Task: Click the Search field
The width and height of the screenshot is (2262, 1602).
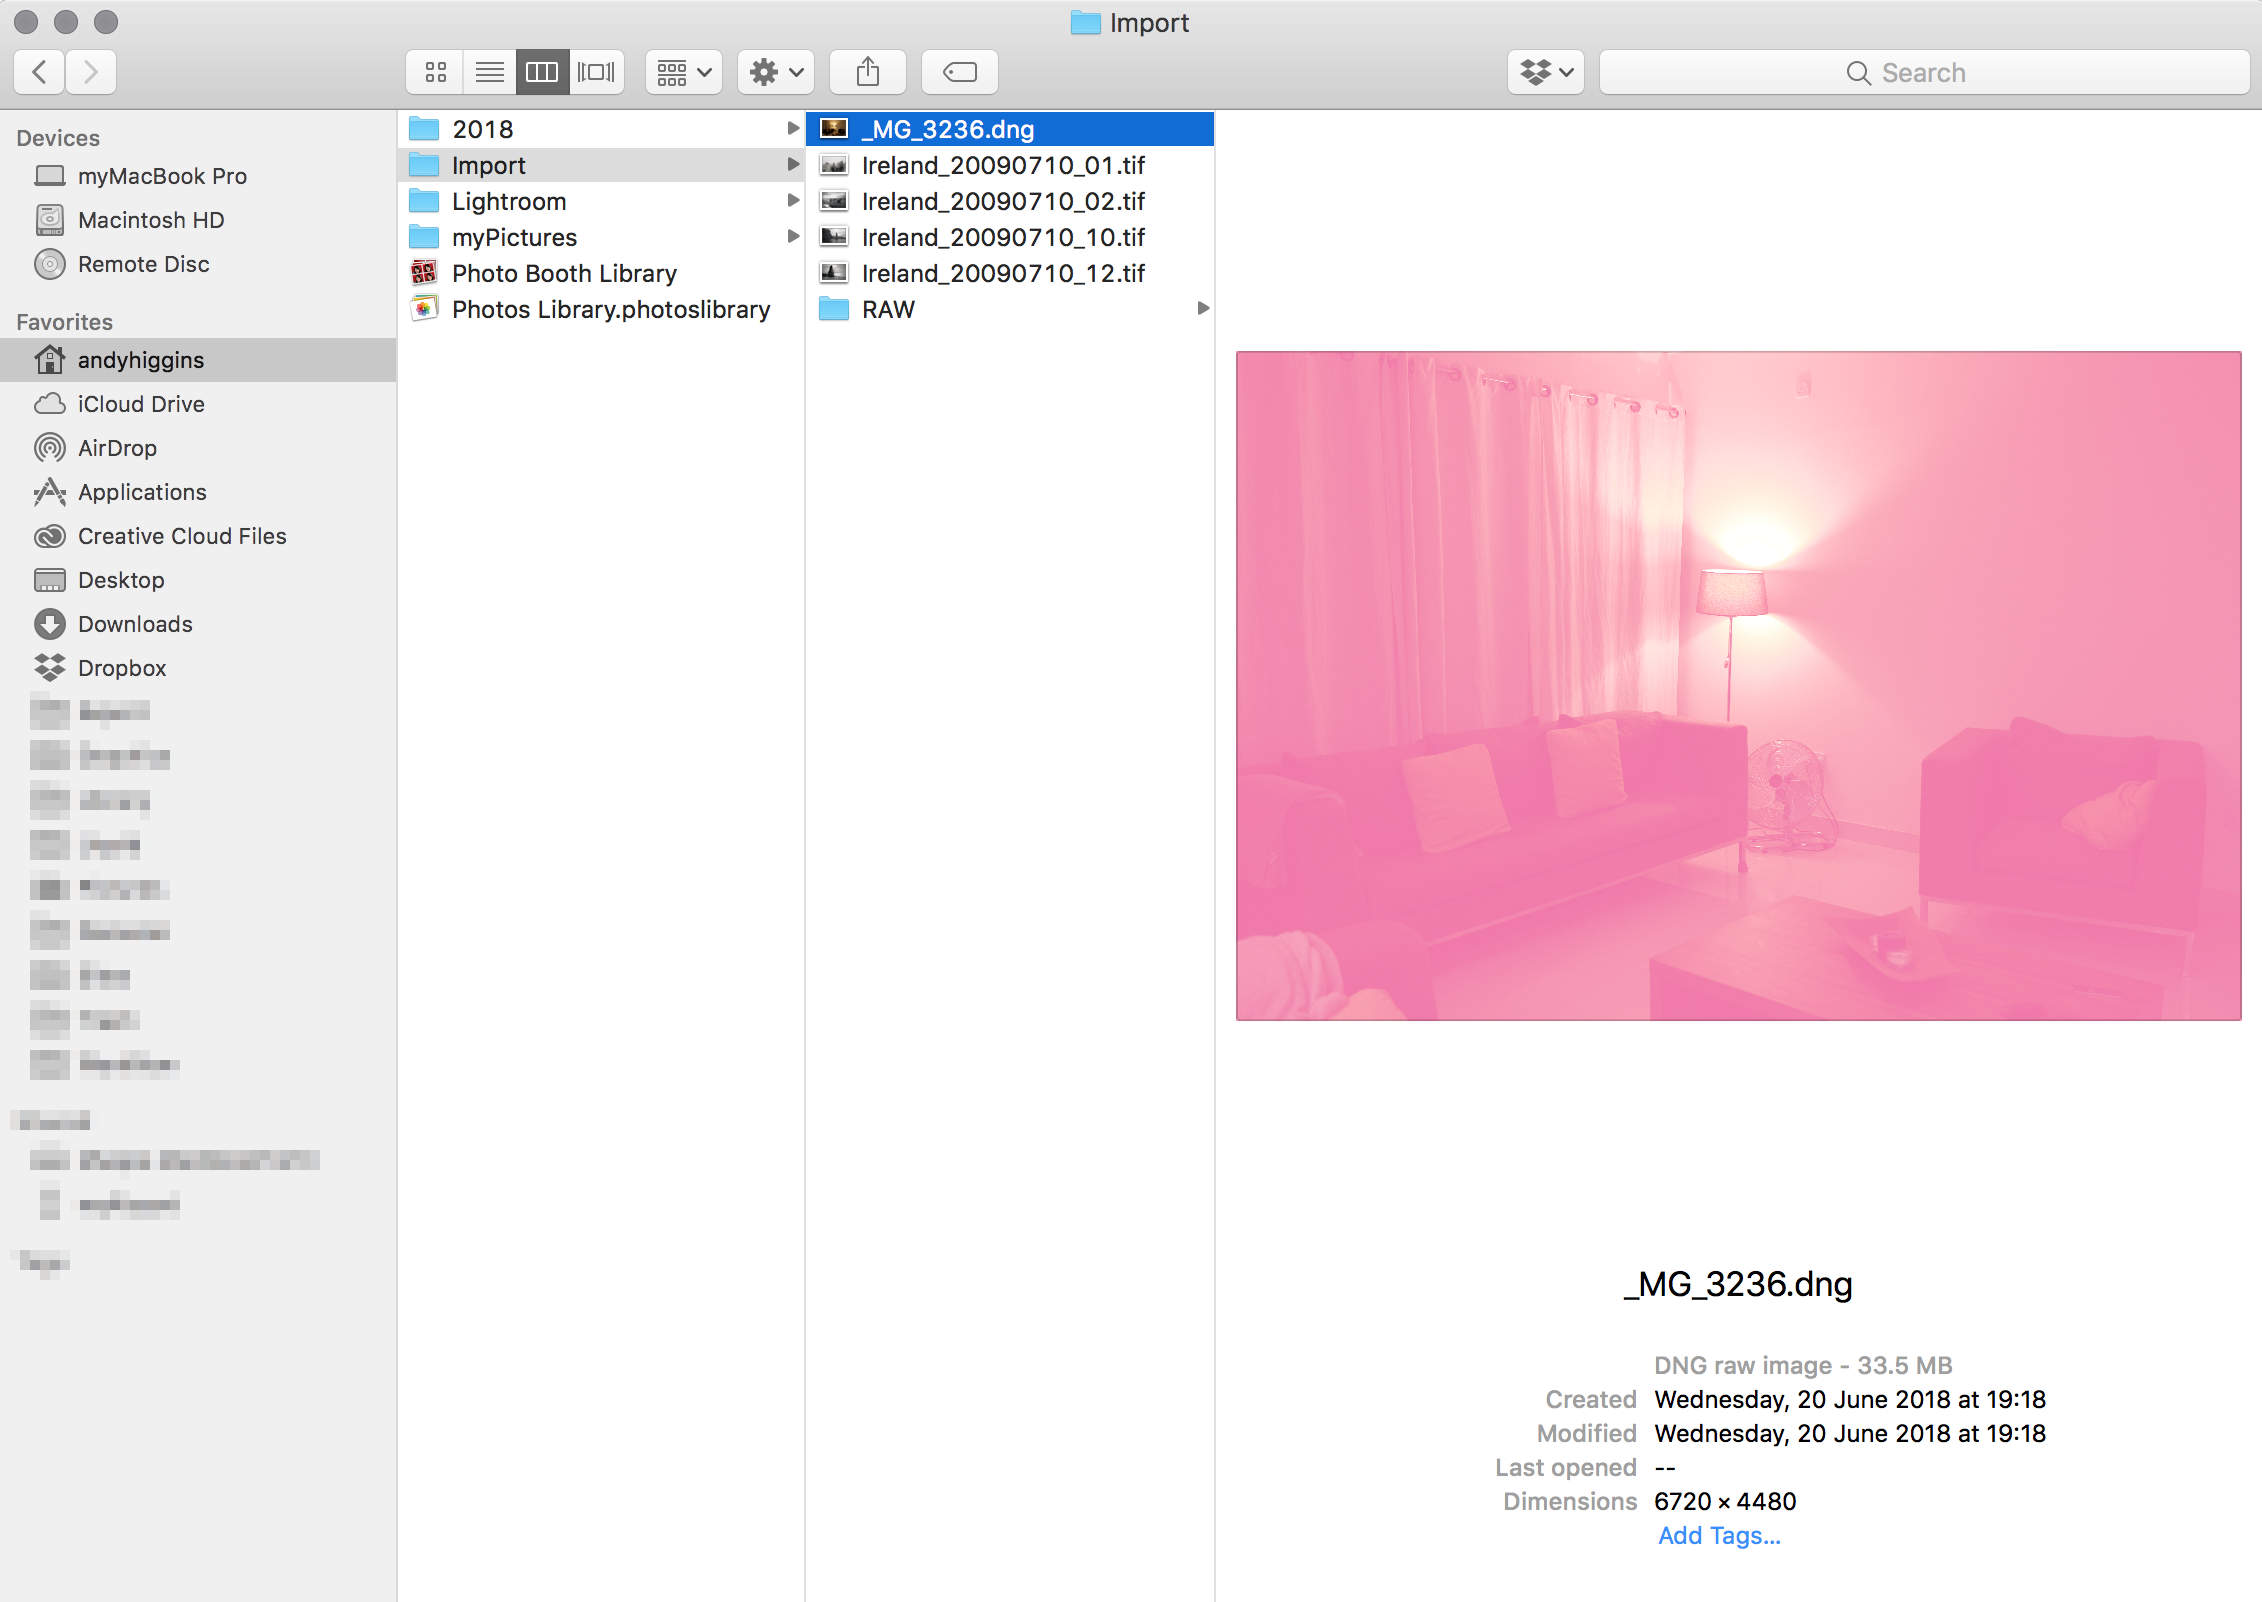Action: (x=1924, y=72)
